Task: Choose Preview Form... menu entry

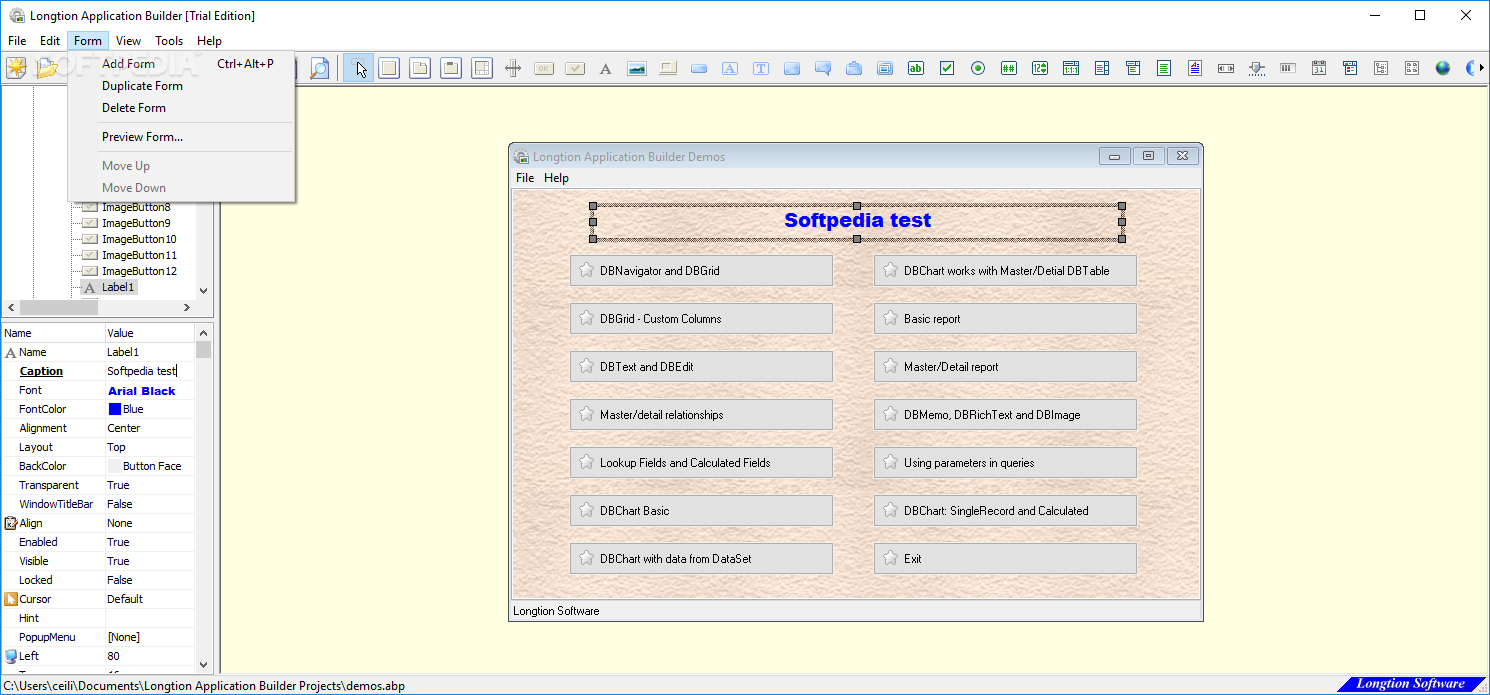Action: [x=181, y=137]
